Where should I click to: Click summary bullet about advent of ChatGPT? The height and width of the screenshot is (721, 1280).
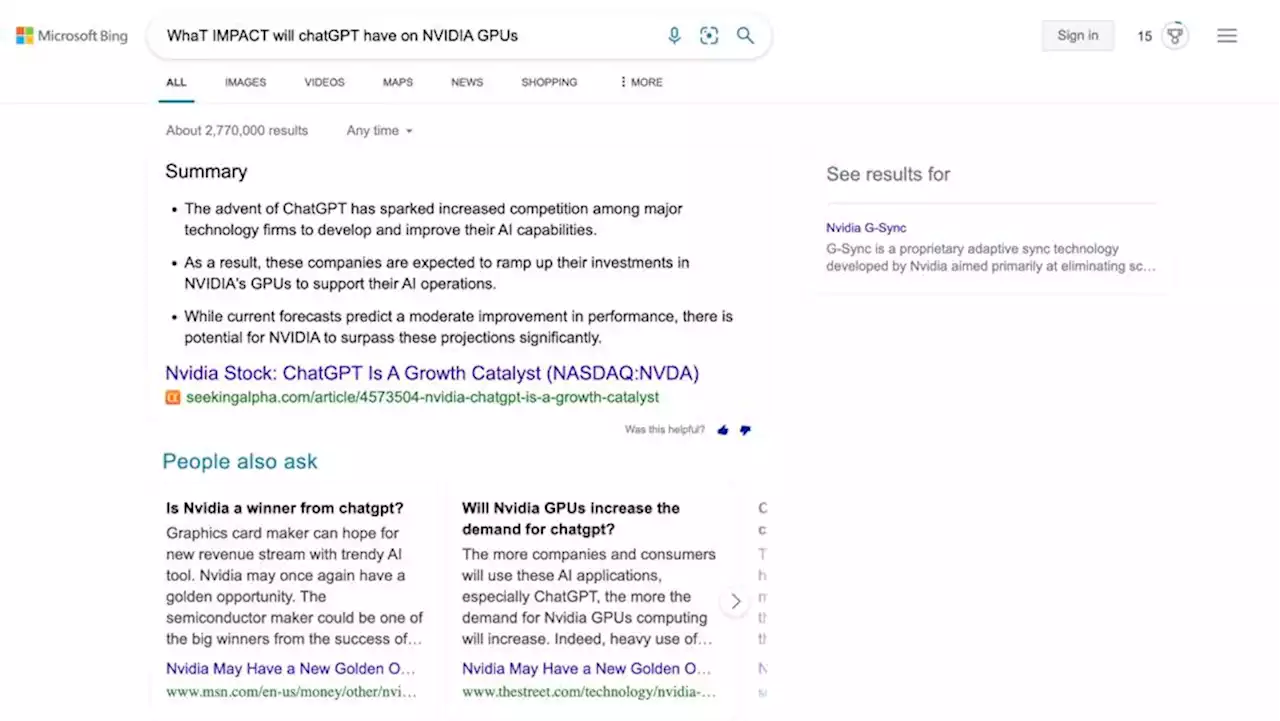coord(433,219)
